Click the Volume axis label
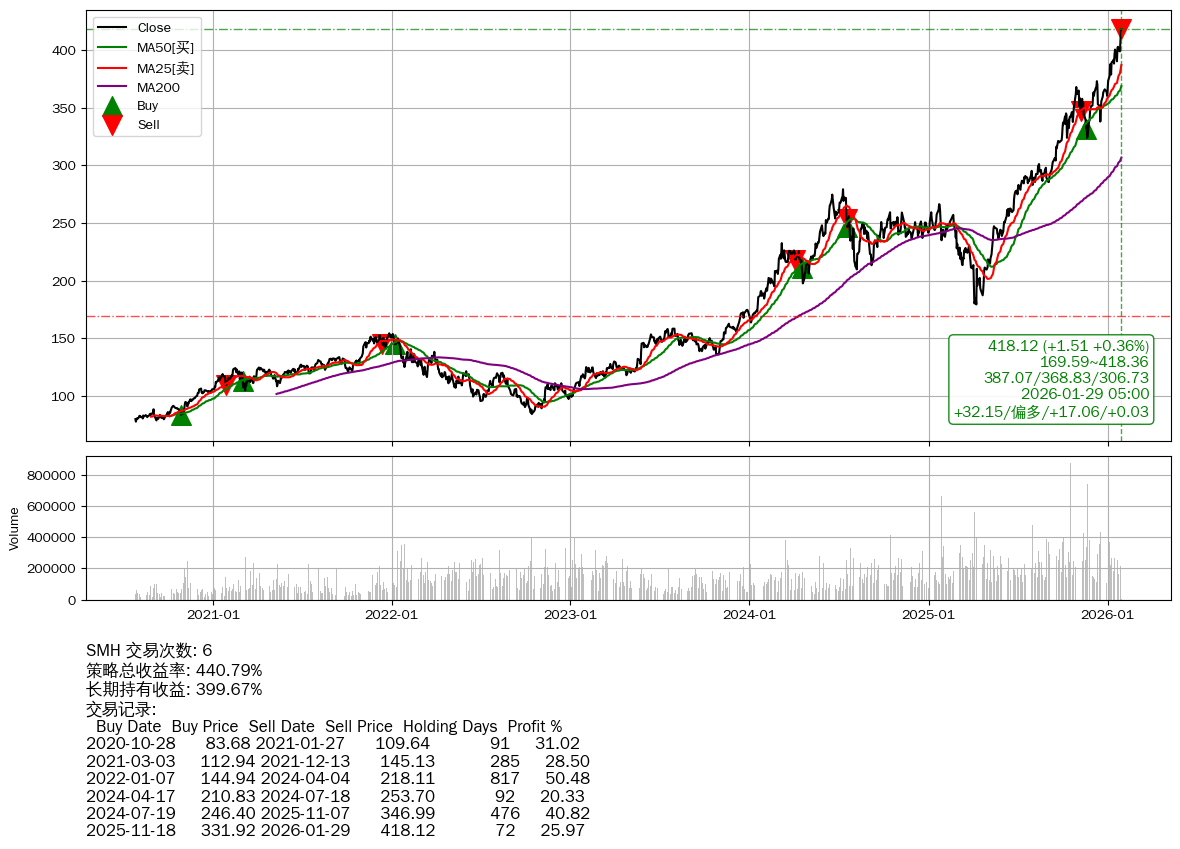This screenshot has width=1180, height=849. (x=14, y=528)
